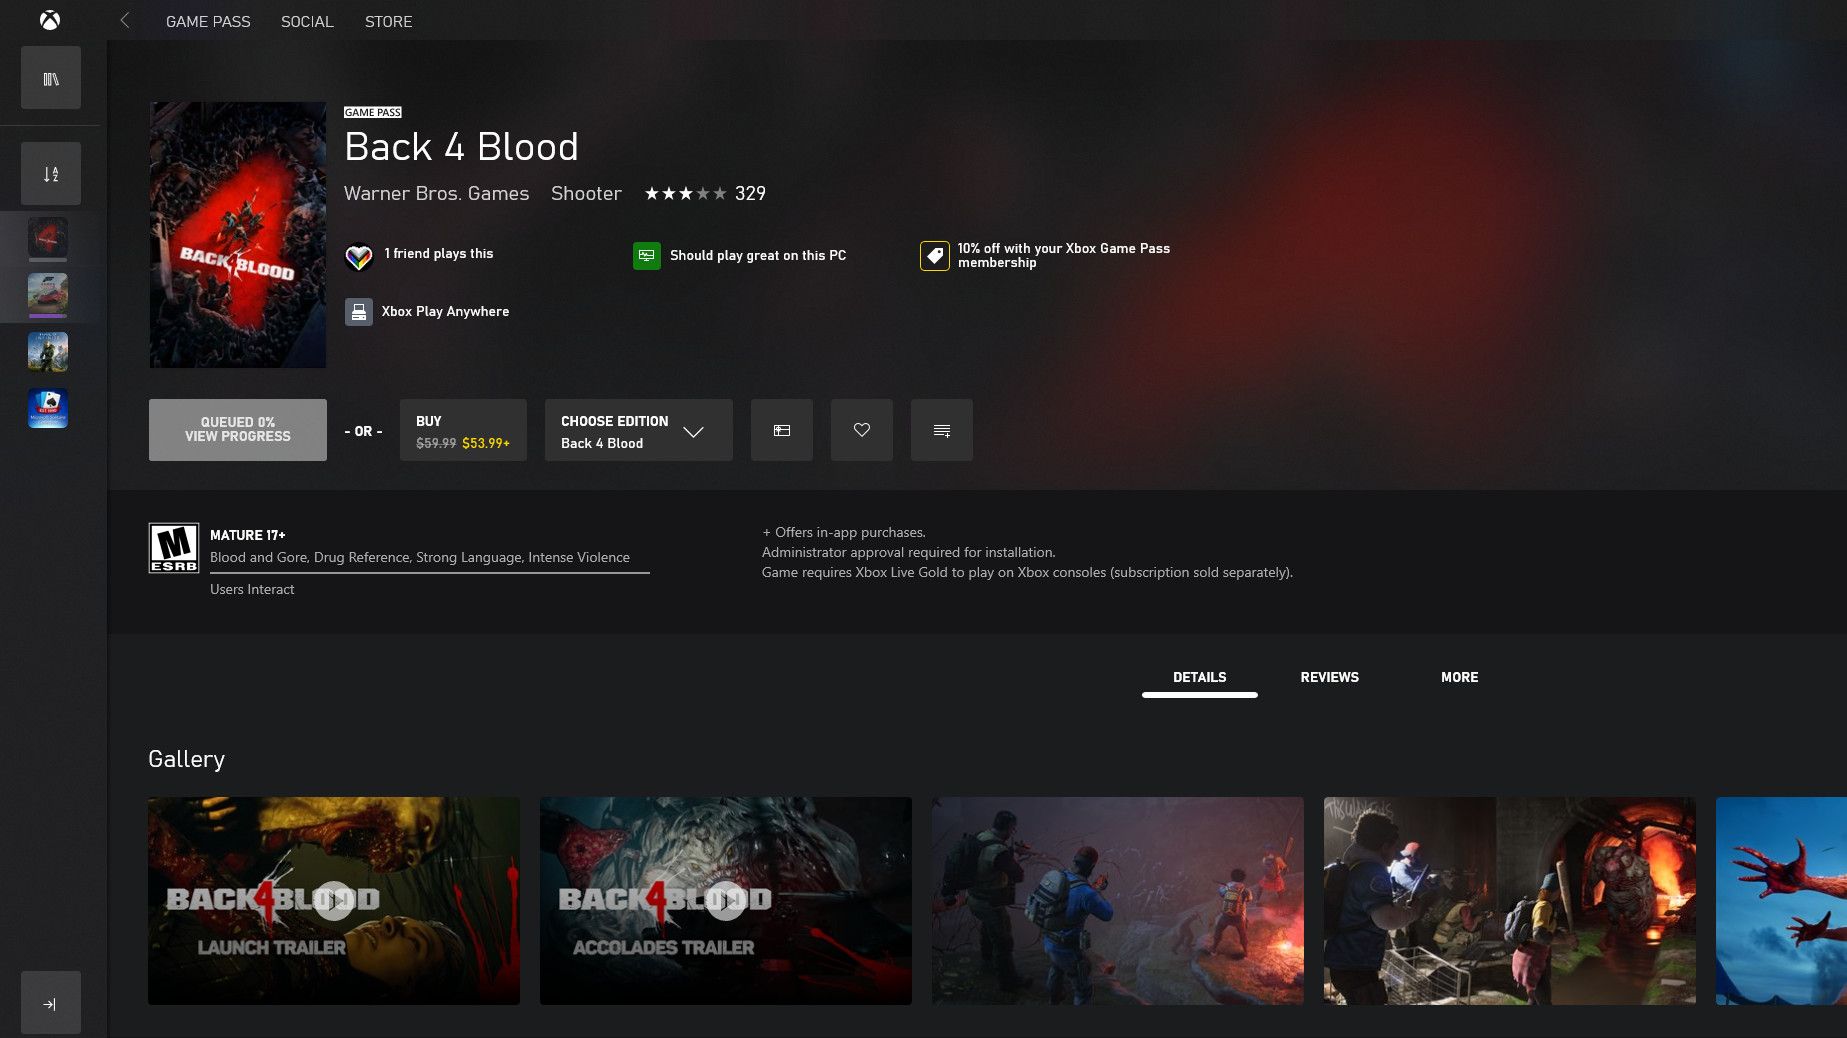Screen dimensions: 1847x1038
Task: Buy Back 4 Blood as a gift
Action: pos(782,430)
